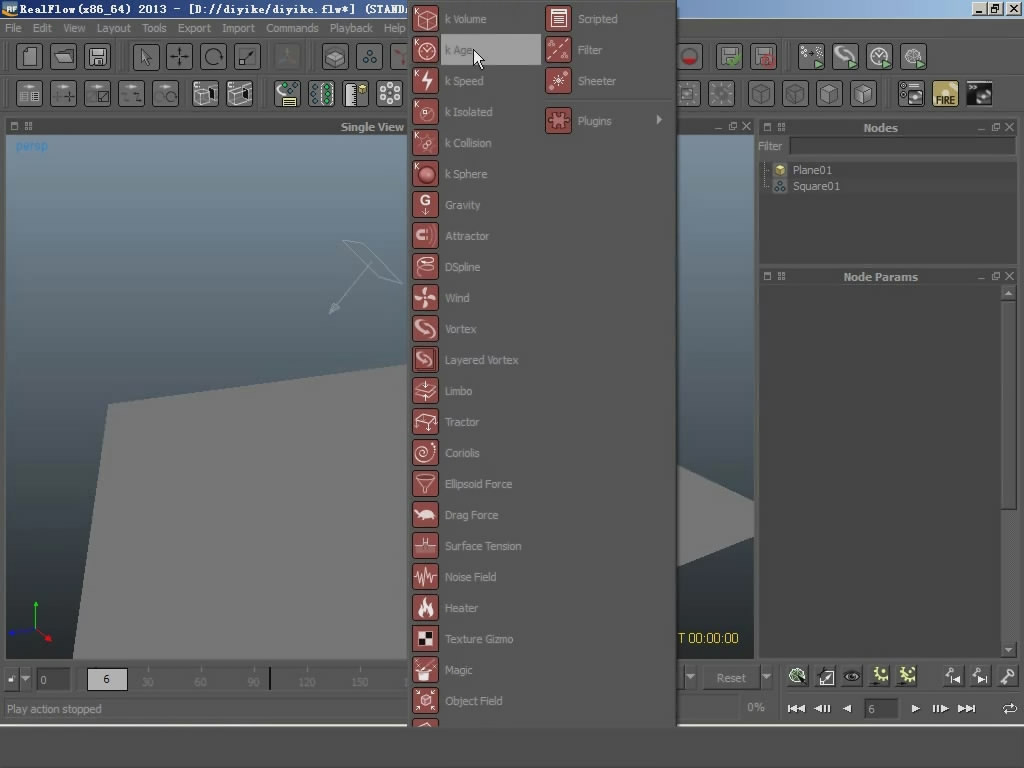Viewport: 1024px width, 768px height.
Task: Select the arrow selection tool
Action: coord(146,57)
